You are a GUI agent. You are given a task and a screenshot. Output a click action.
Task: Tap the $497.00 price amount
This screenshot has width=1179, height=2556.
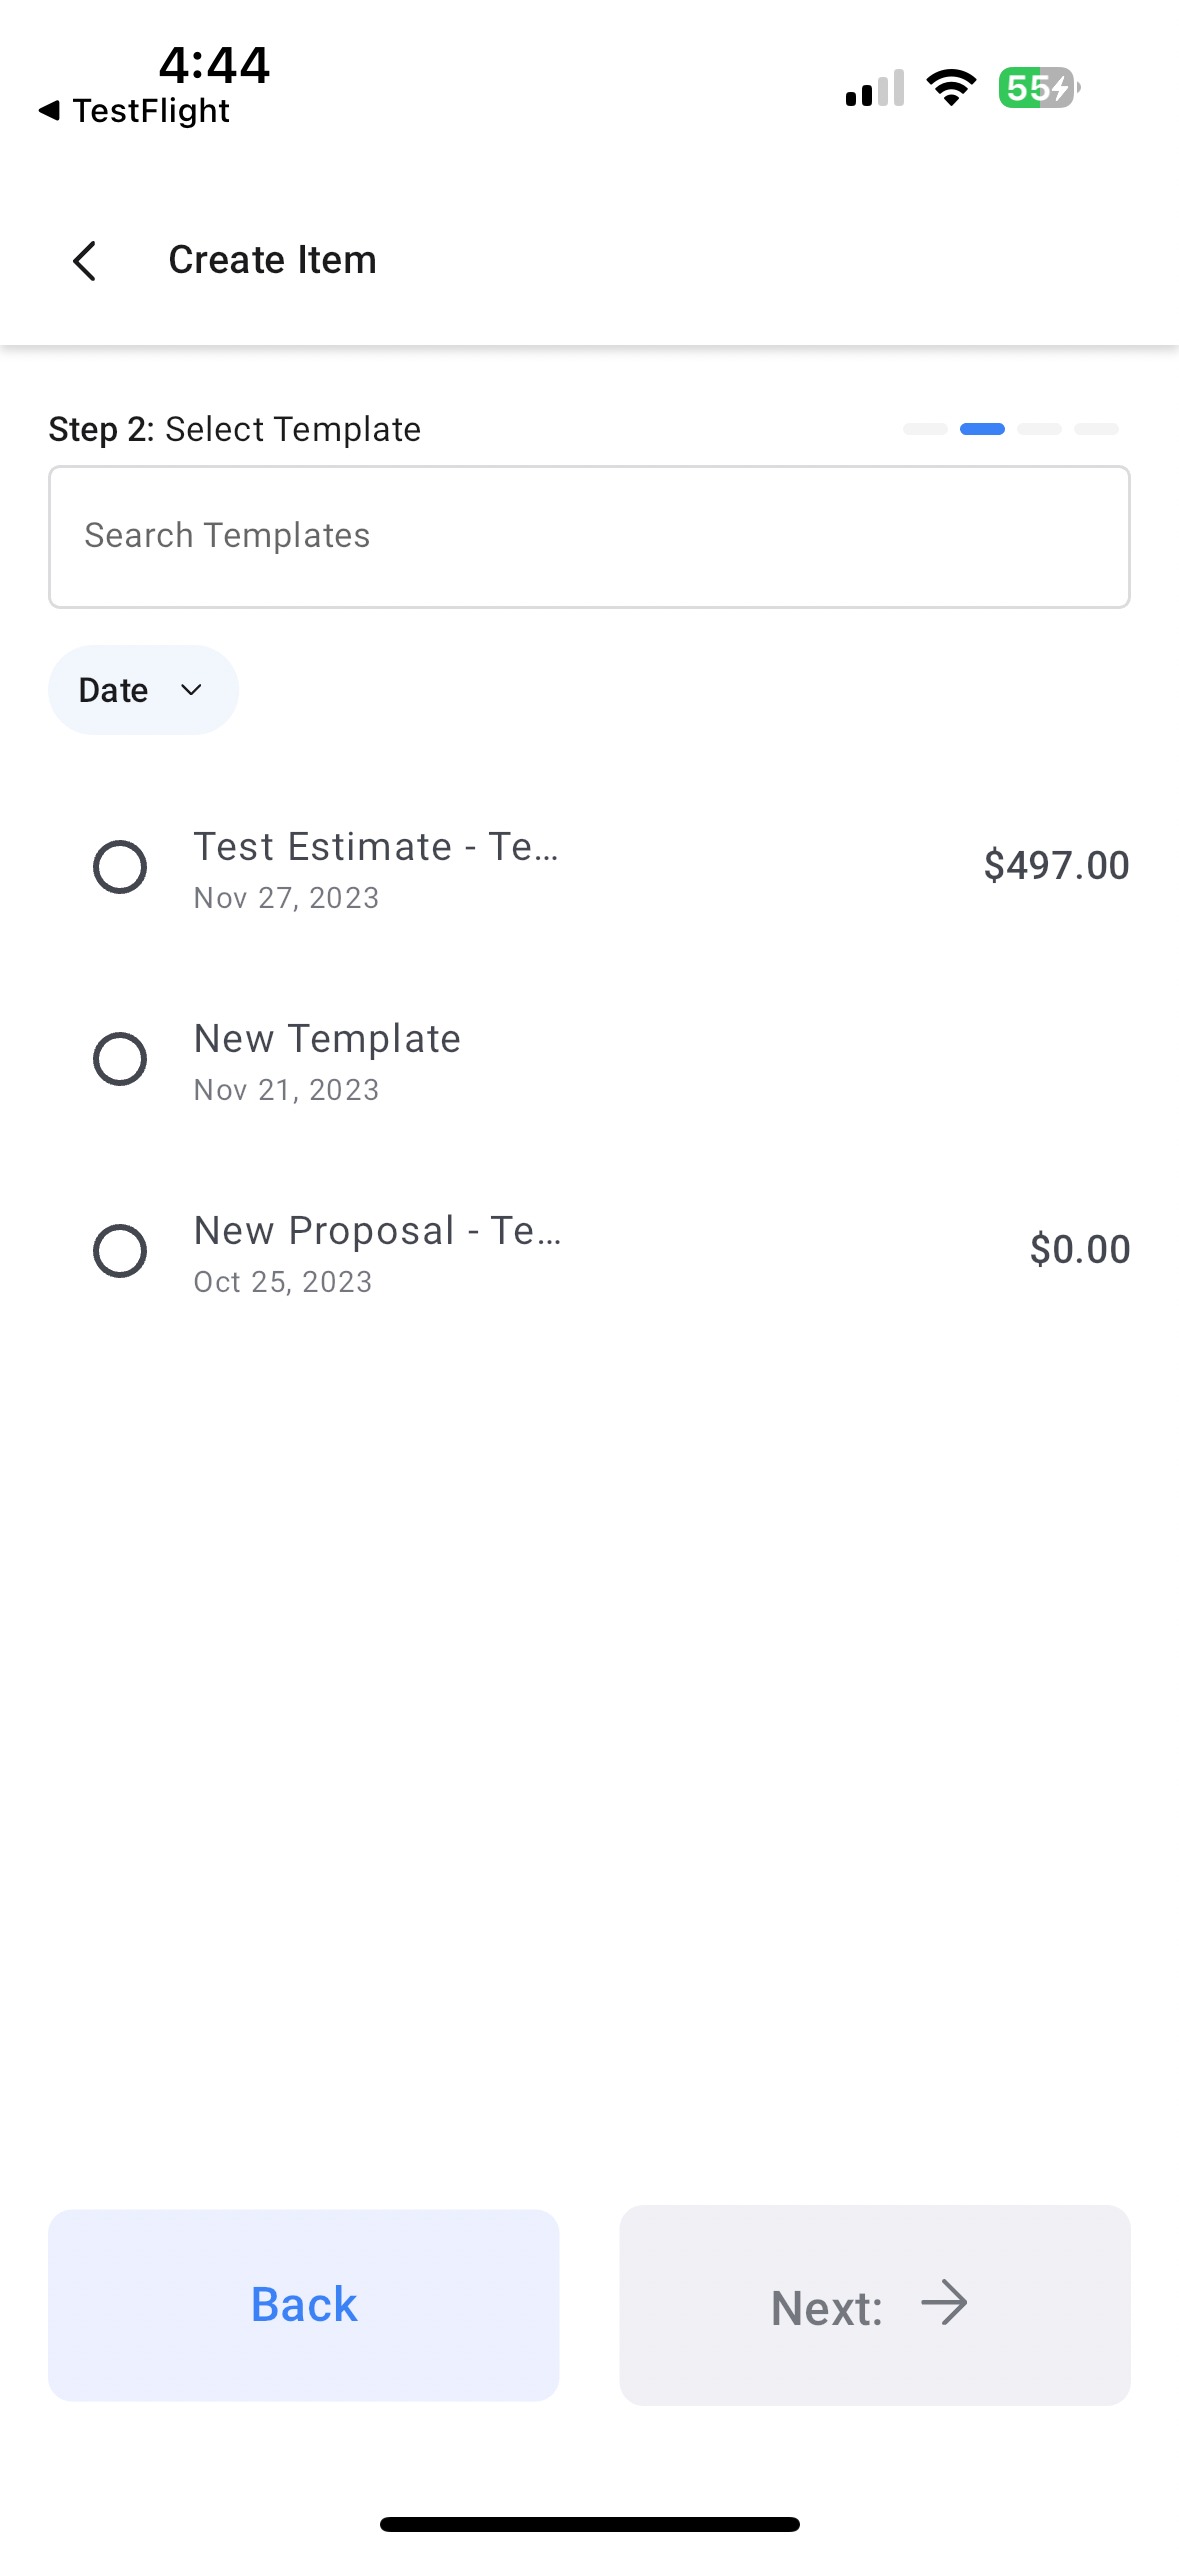click(1056, 866)
